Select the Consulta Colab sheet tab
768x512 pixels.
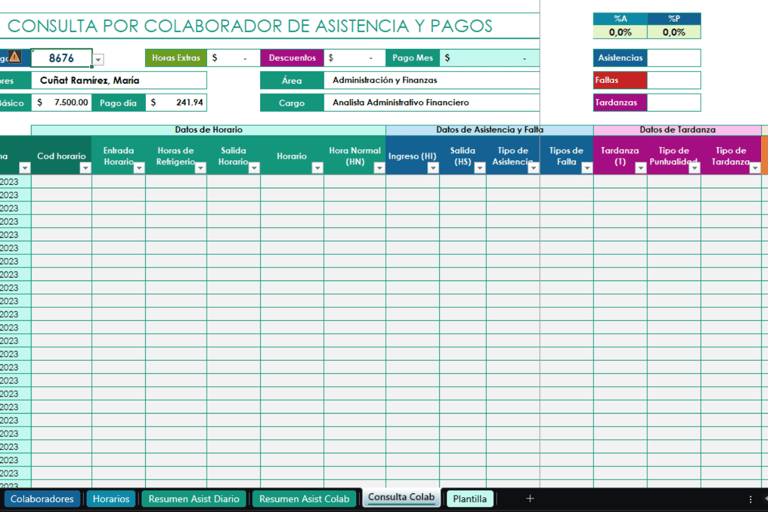pyautogui.click(x=401, y=497)
